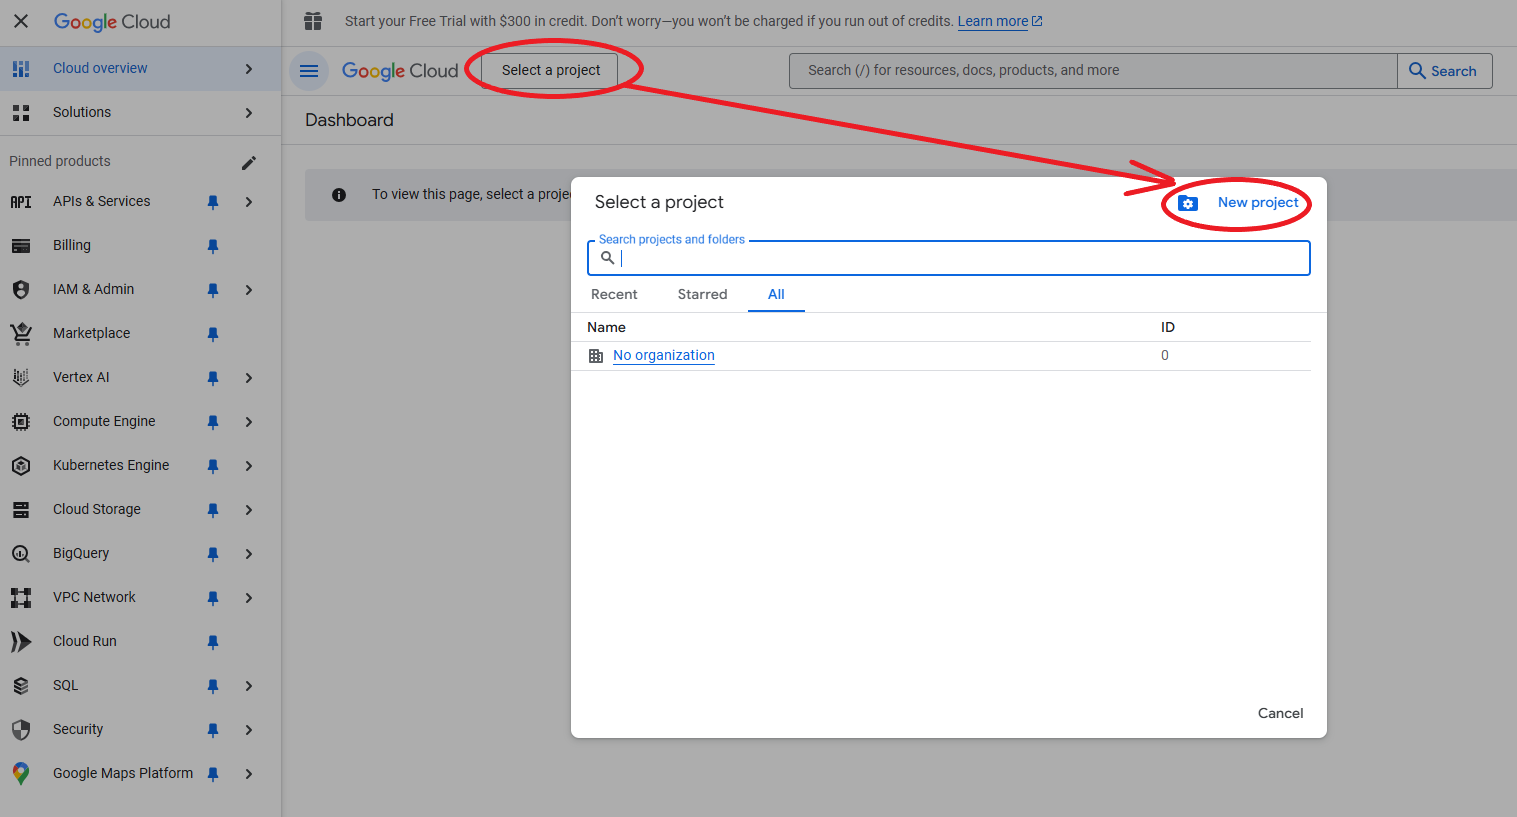This screenshot has width=1517, height=817.
Task: Click the New project folder icon
Action: (1188, 203)
